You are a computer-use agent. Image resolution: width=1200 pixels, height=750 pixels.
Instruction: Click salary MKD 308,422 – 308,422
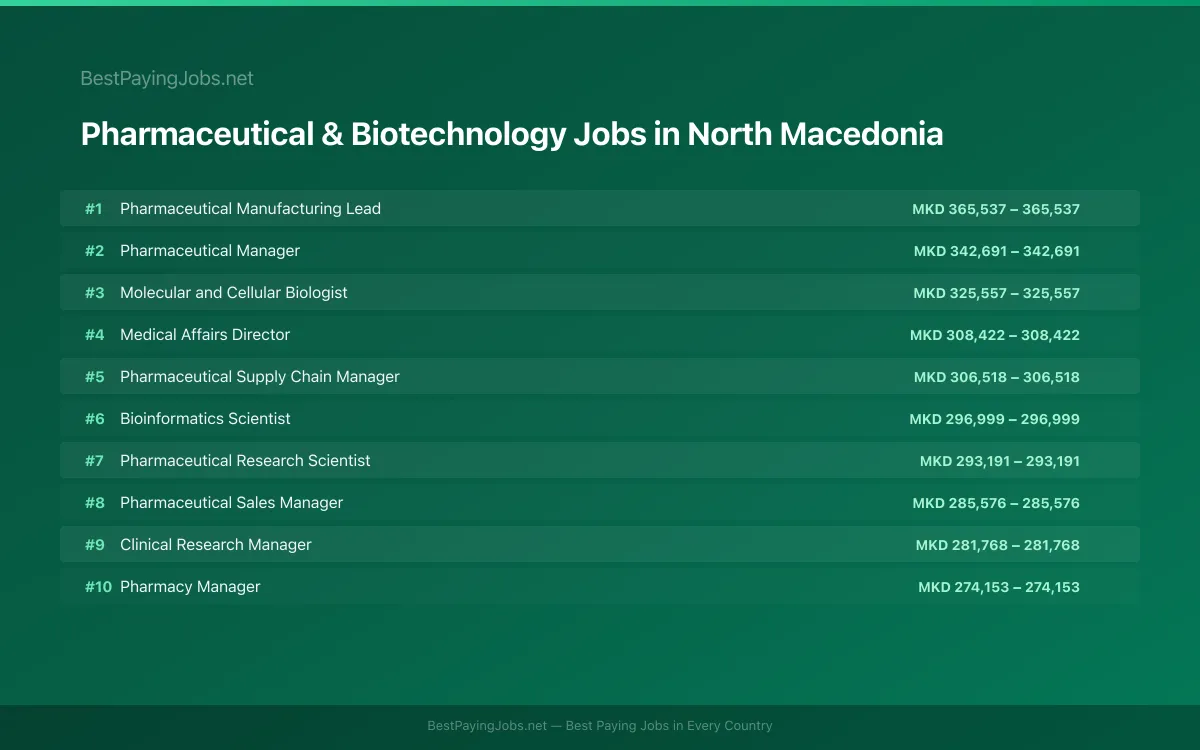click(x=995, y=335)
